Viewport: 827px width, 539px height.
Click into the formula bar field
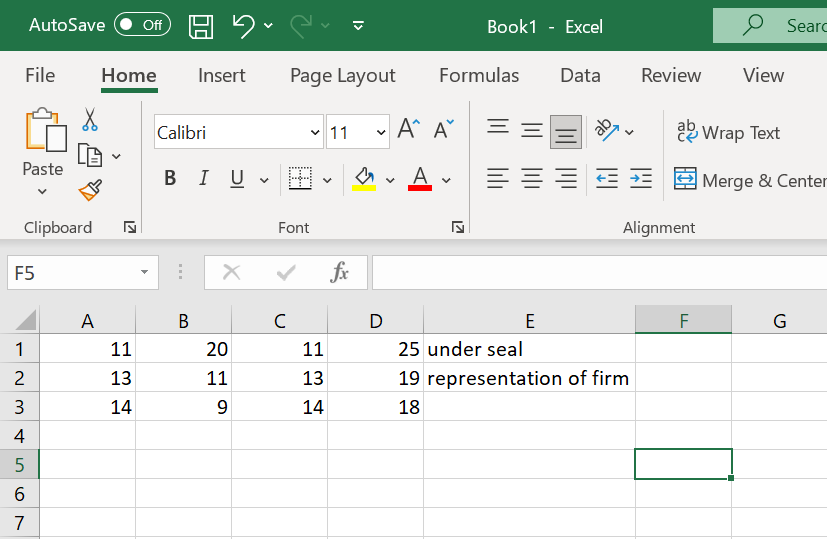click(x=599, y=273)
